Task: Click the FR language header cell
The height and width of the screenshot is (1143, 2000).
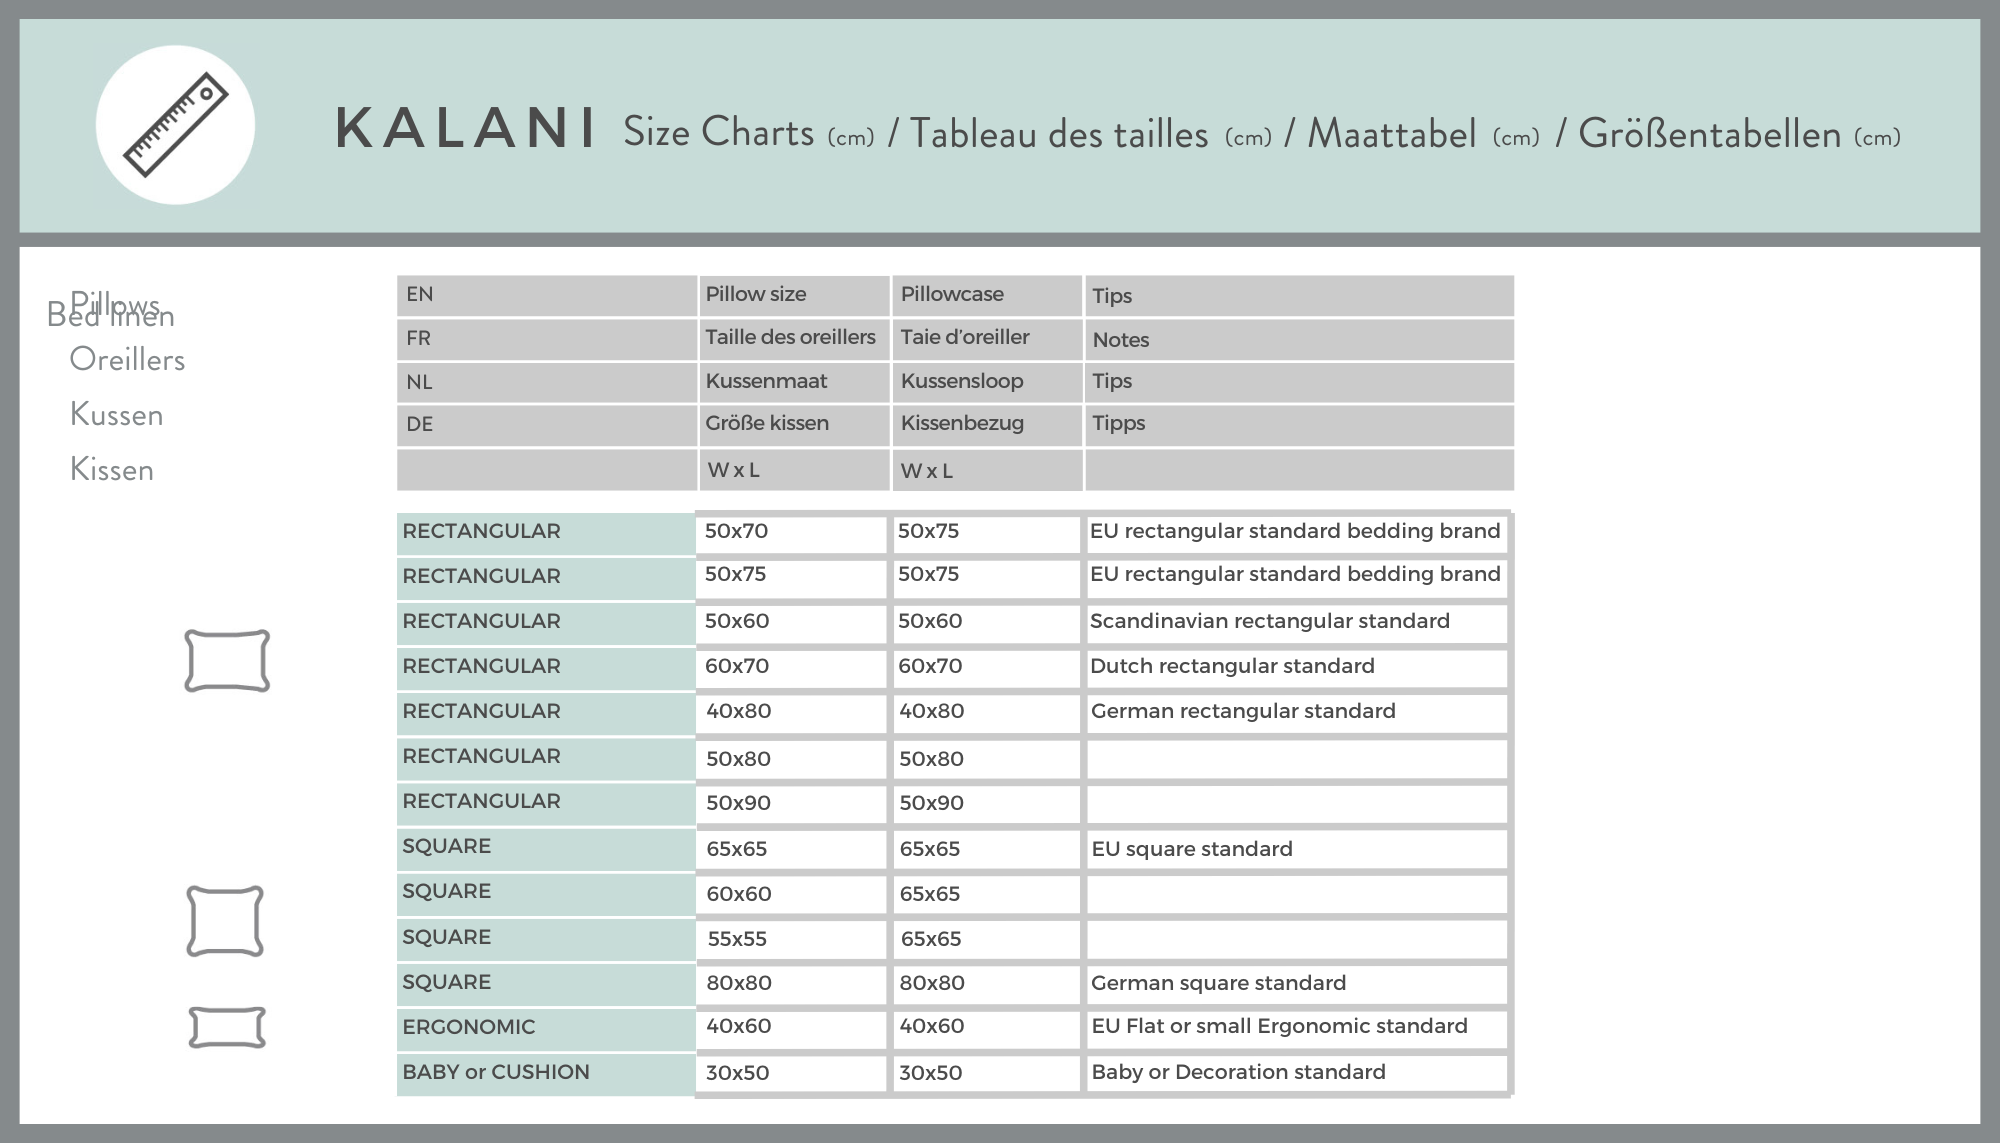Action: click(547, 339)
